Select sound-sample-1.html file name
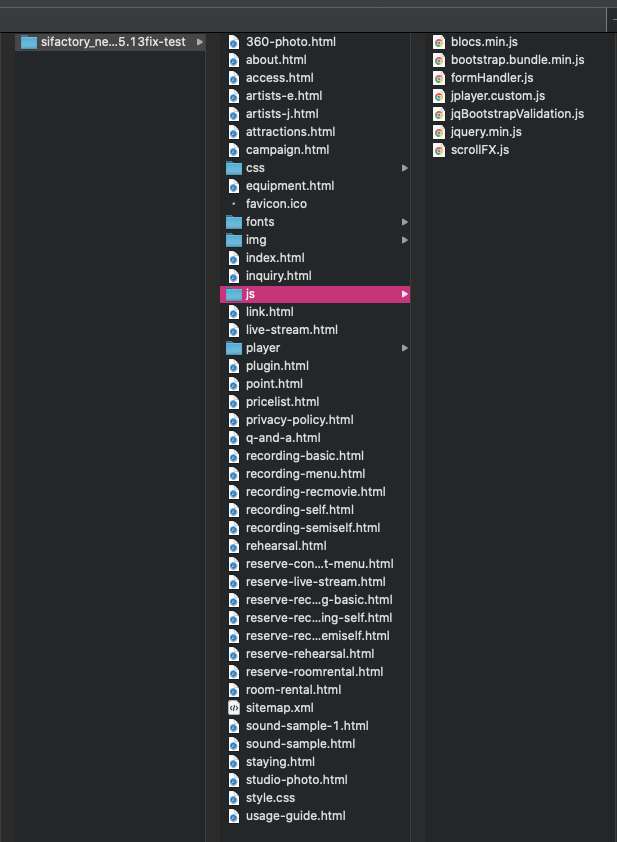The image size is (617, 842). pos(307,726)
